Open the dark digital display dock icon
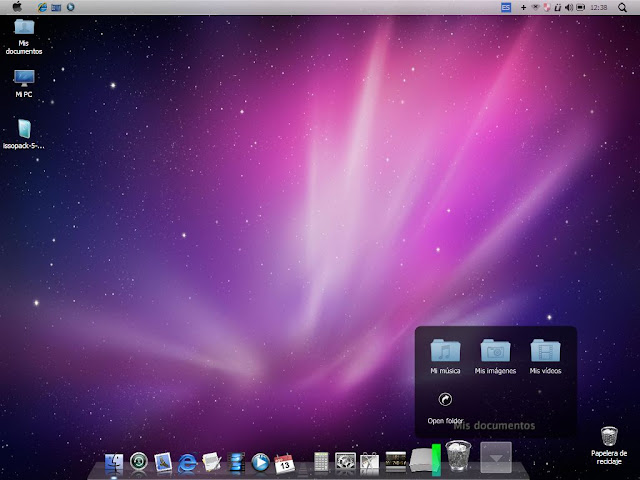 [396, 461]
